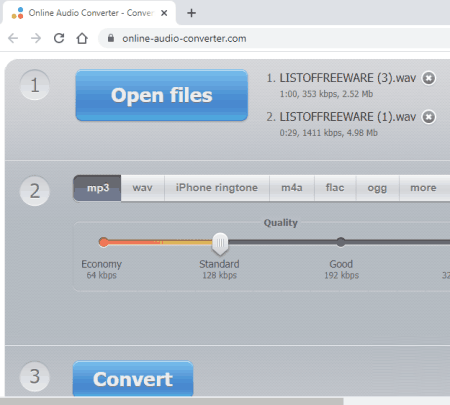
Task: Click the Economy 64 kbps label
Action: [102, 269]
